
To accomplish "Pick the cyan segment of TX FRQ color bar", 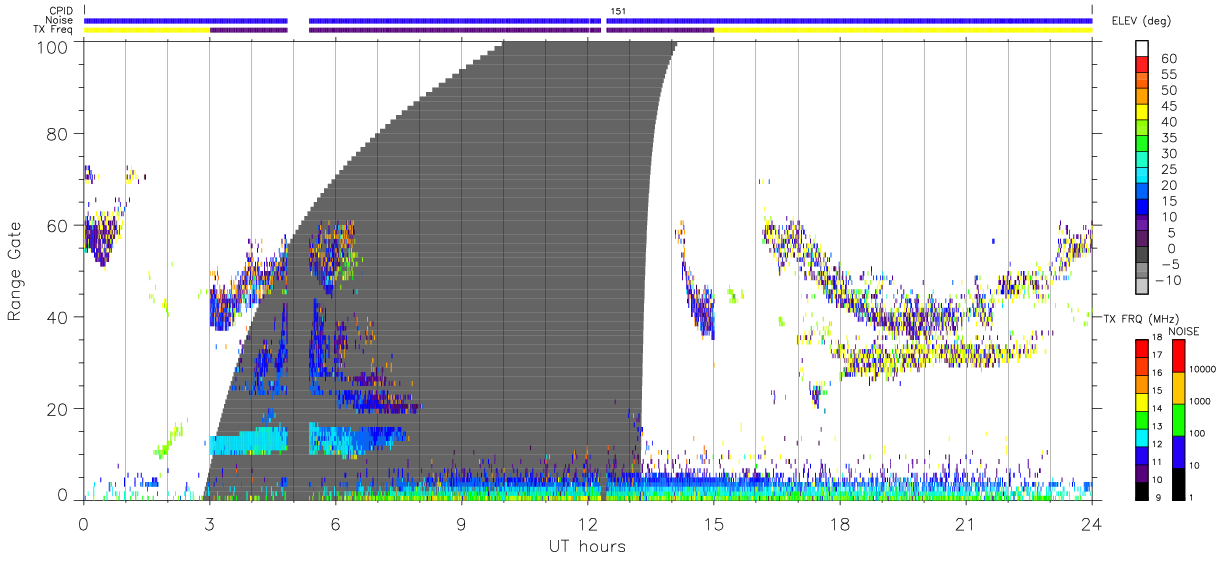I will (x=1143, y=438).
